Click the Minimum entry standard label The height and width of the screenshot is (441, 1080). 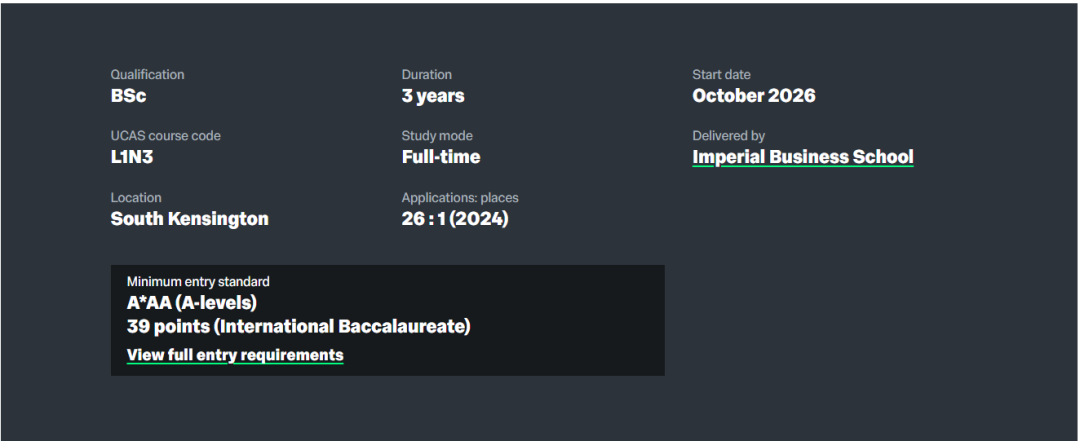coord(198,282)
